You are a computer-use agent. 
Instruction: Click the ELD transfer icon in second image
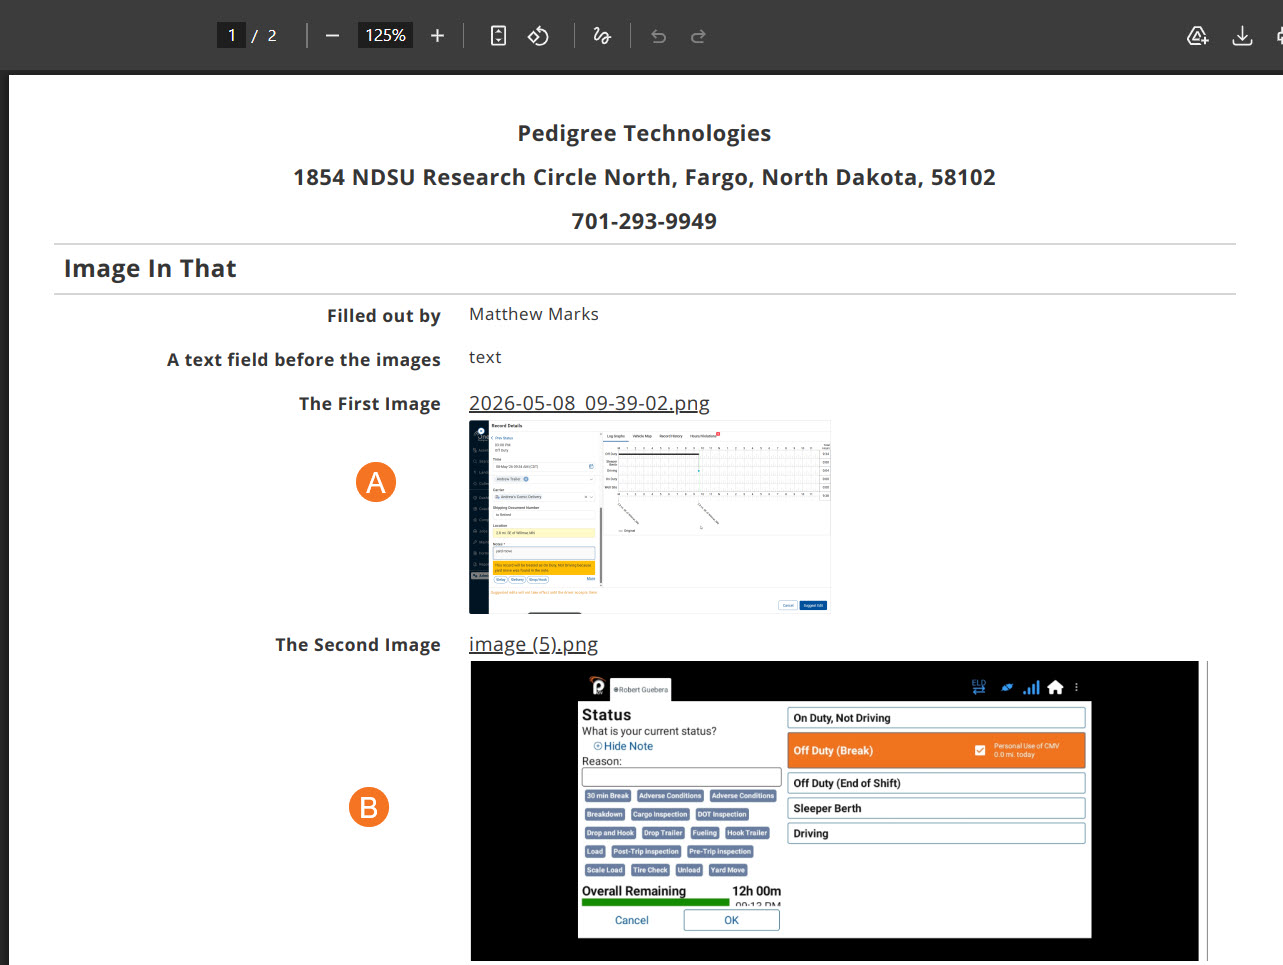click(x=979, y=687)
